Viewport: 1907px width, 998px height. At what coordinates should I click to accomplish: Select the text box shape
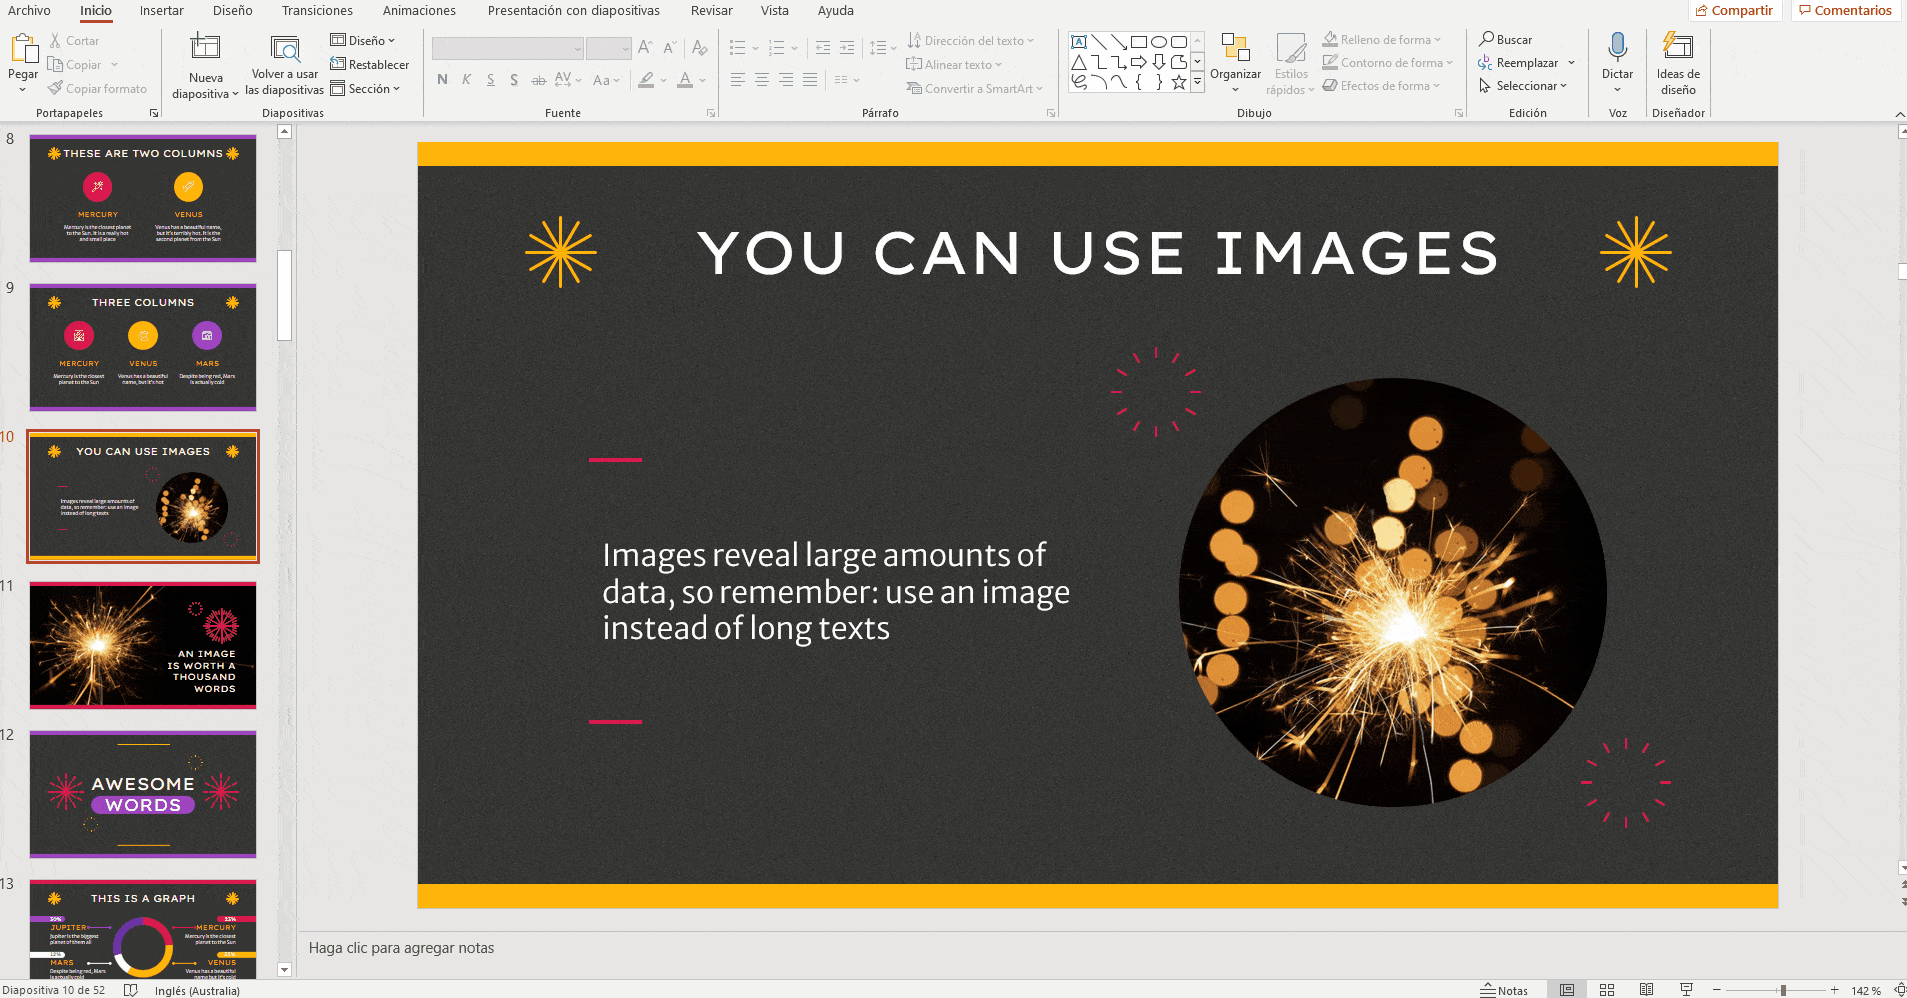tap(1079, 42)
